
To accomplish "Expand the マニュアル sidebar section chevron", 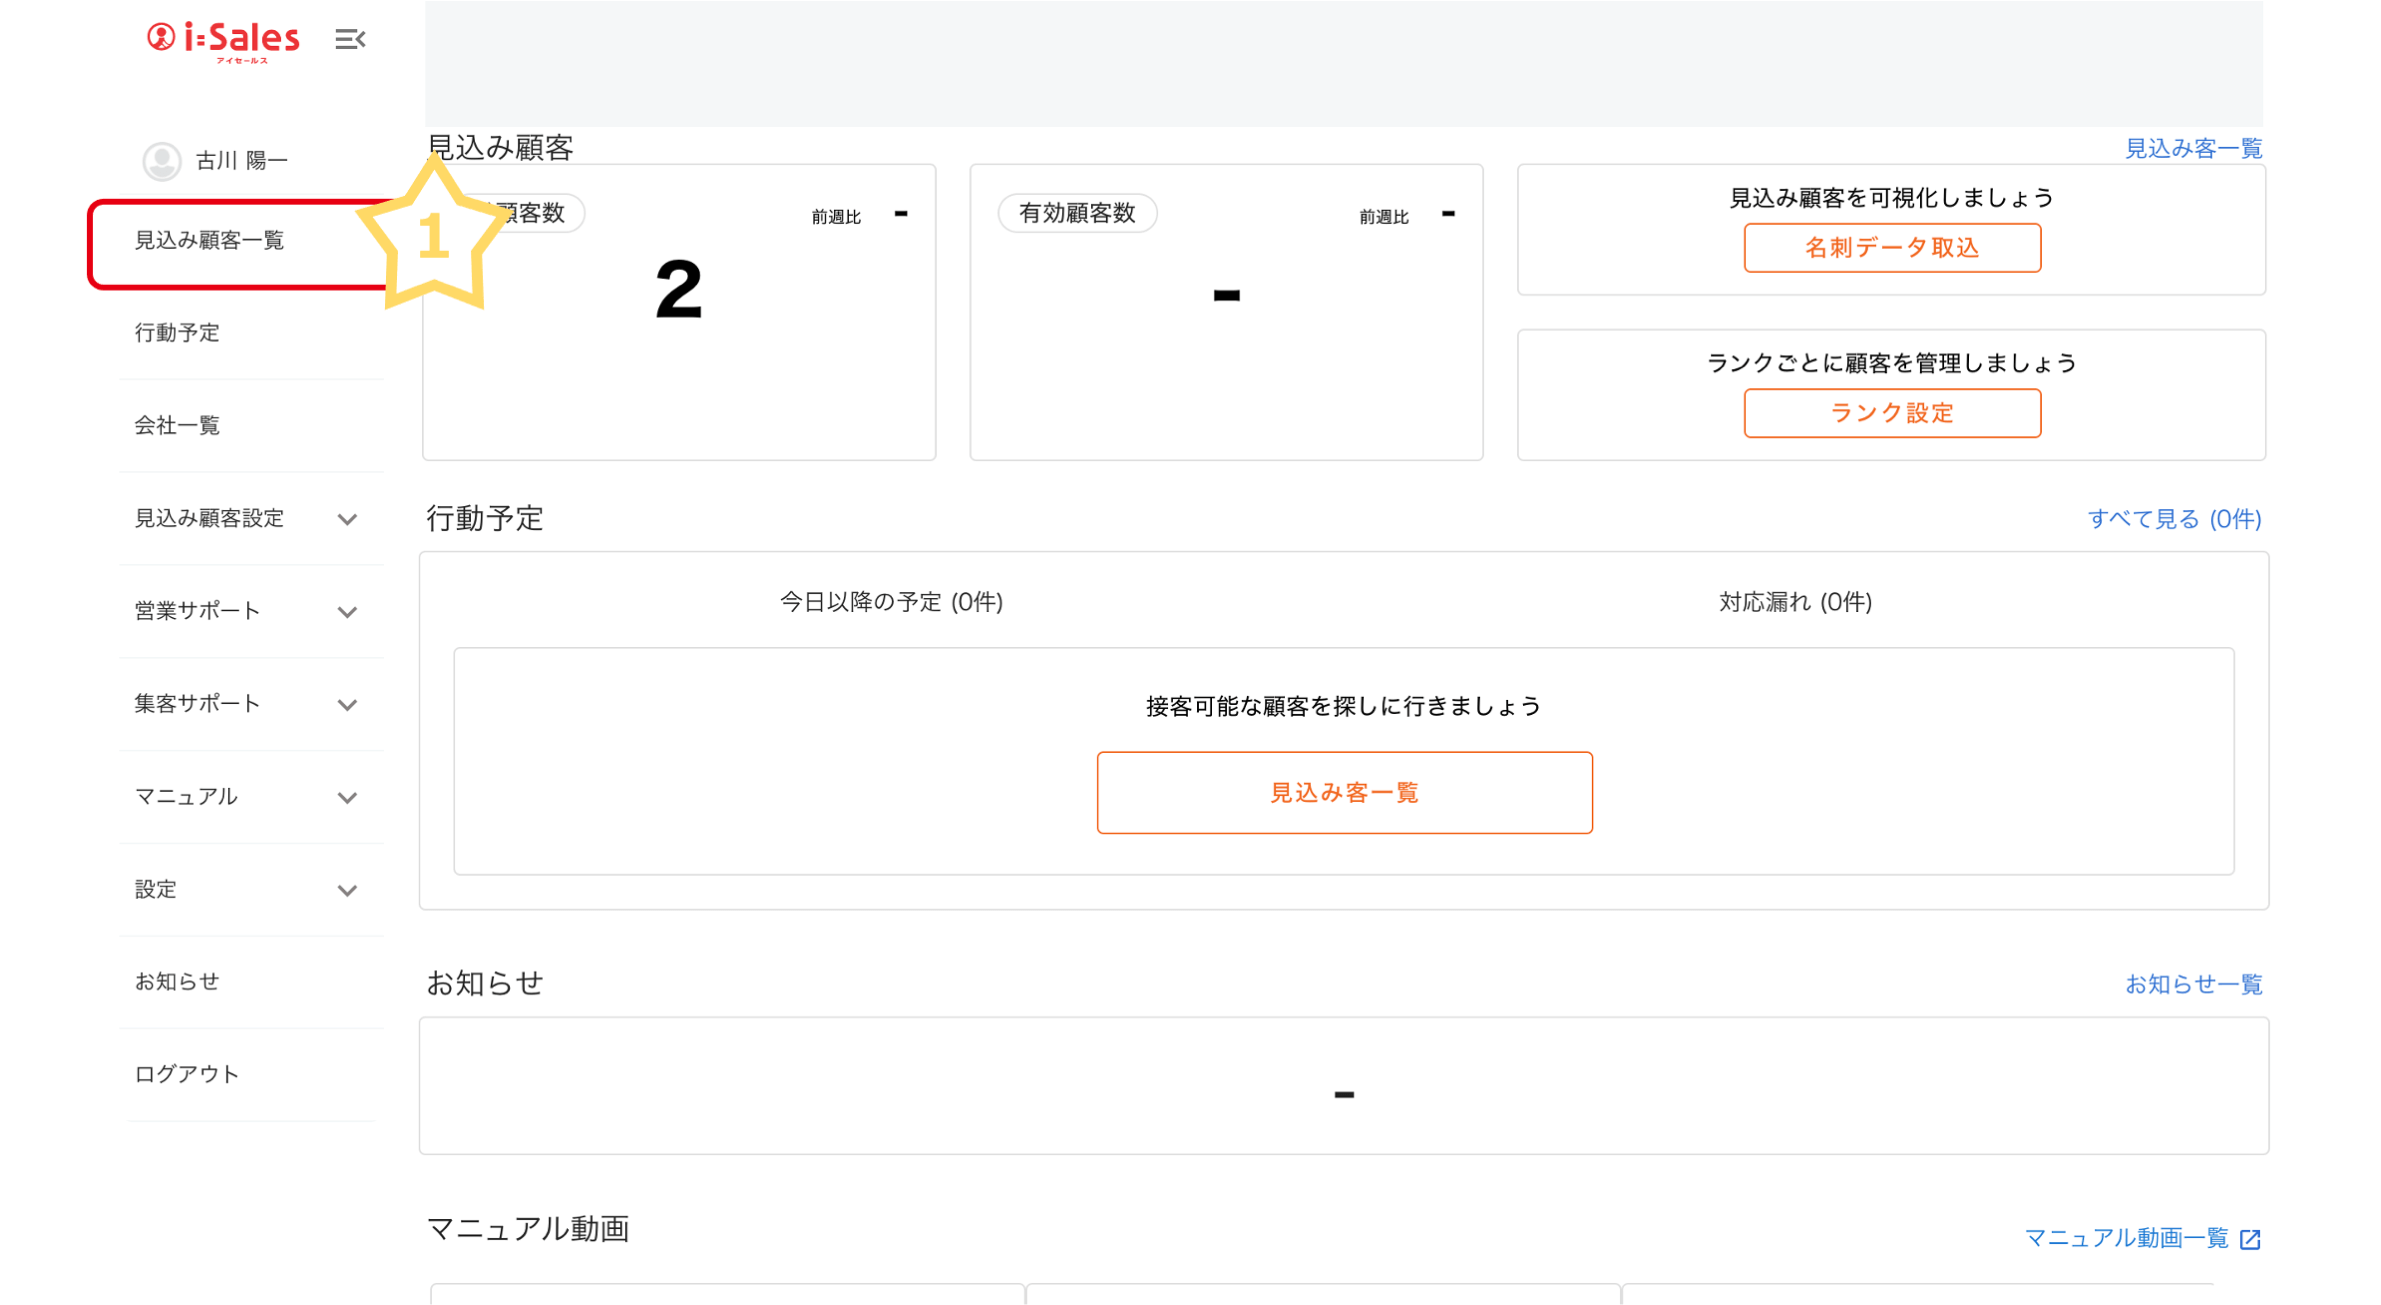I will coord(347,797).
